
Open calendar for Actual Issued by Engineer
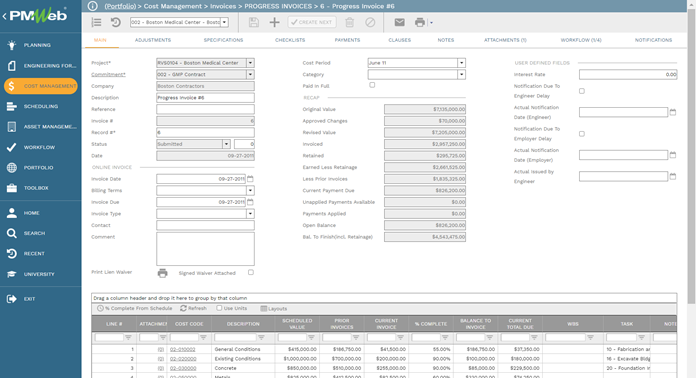(673, 176)
